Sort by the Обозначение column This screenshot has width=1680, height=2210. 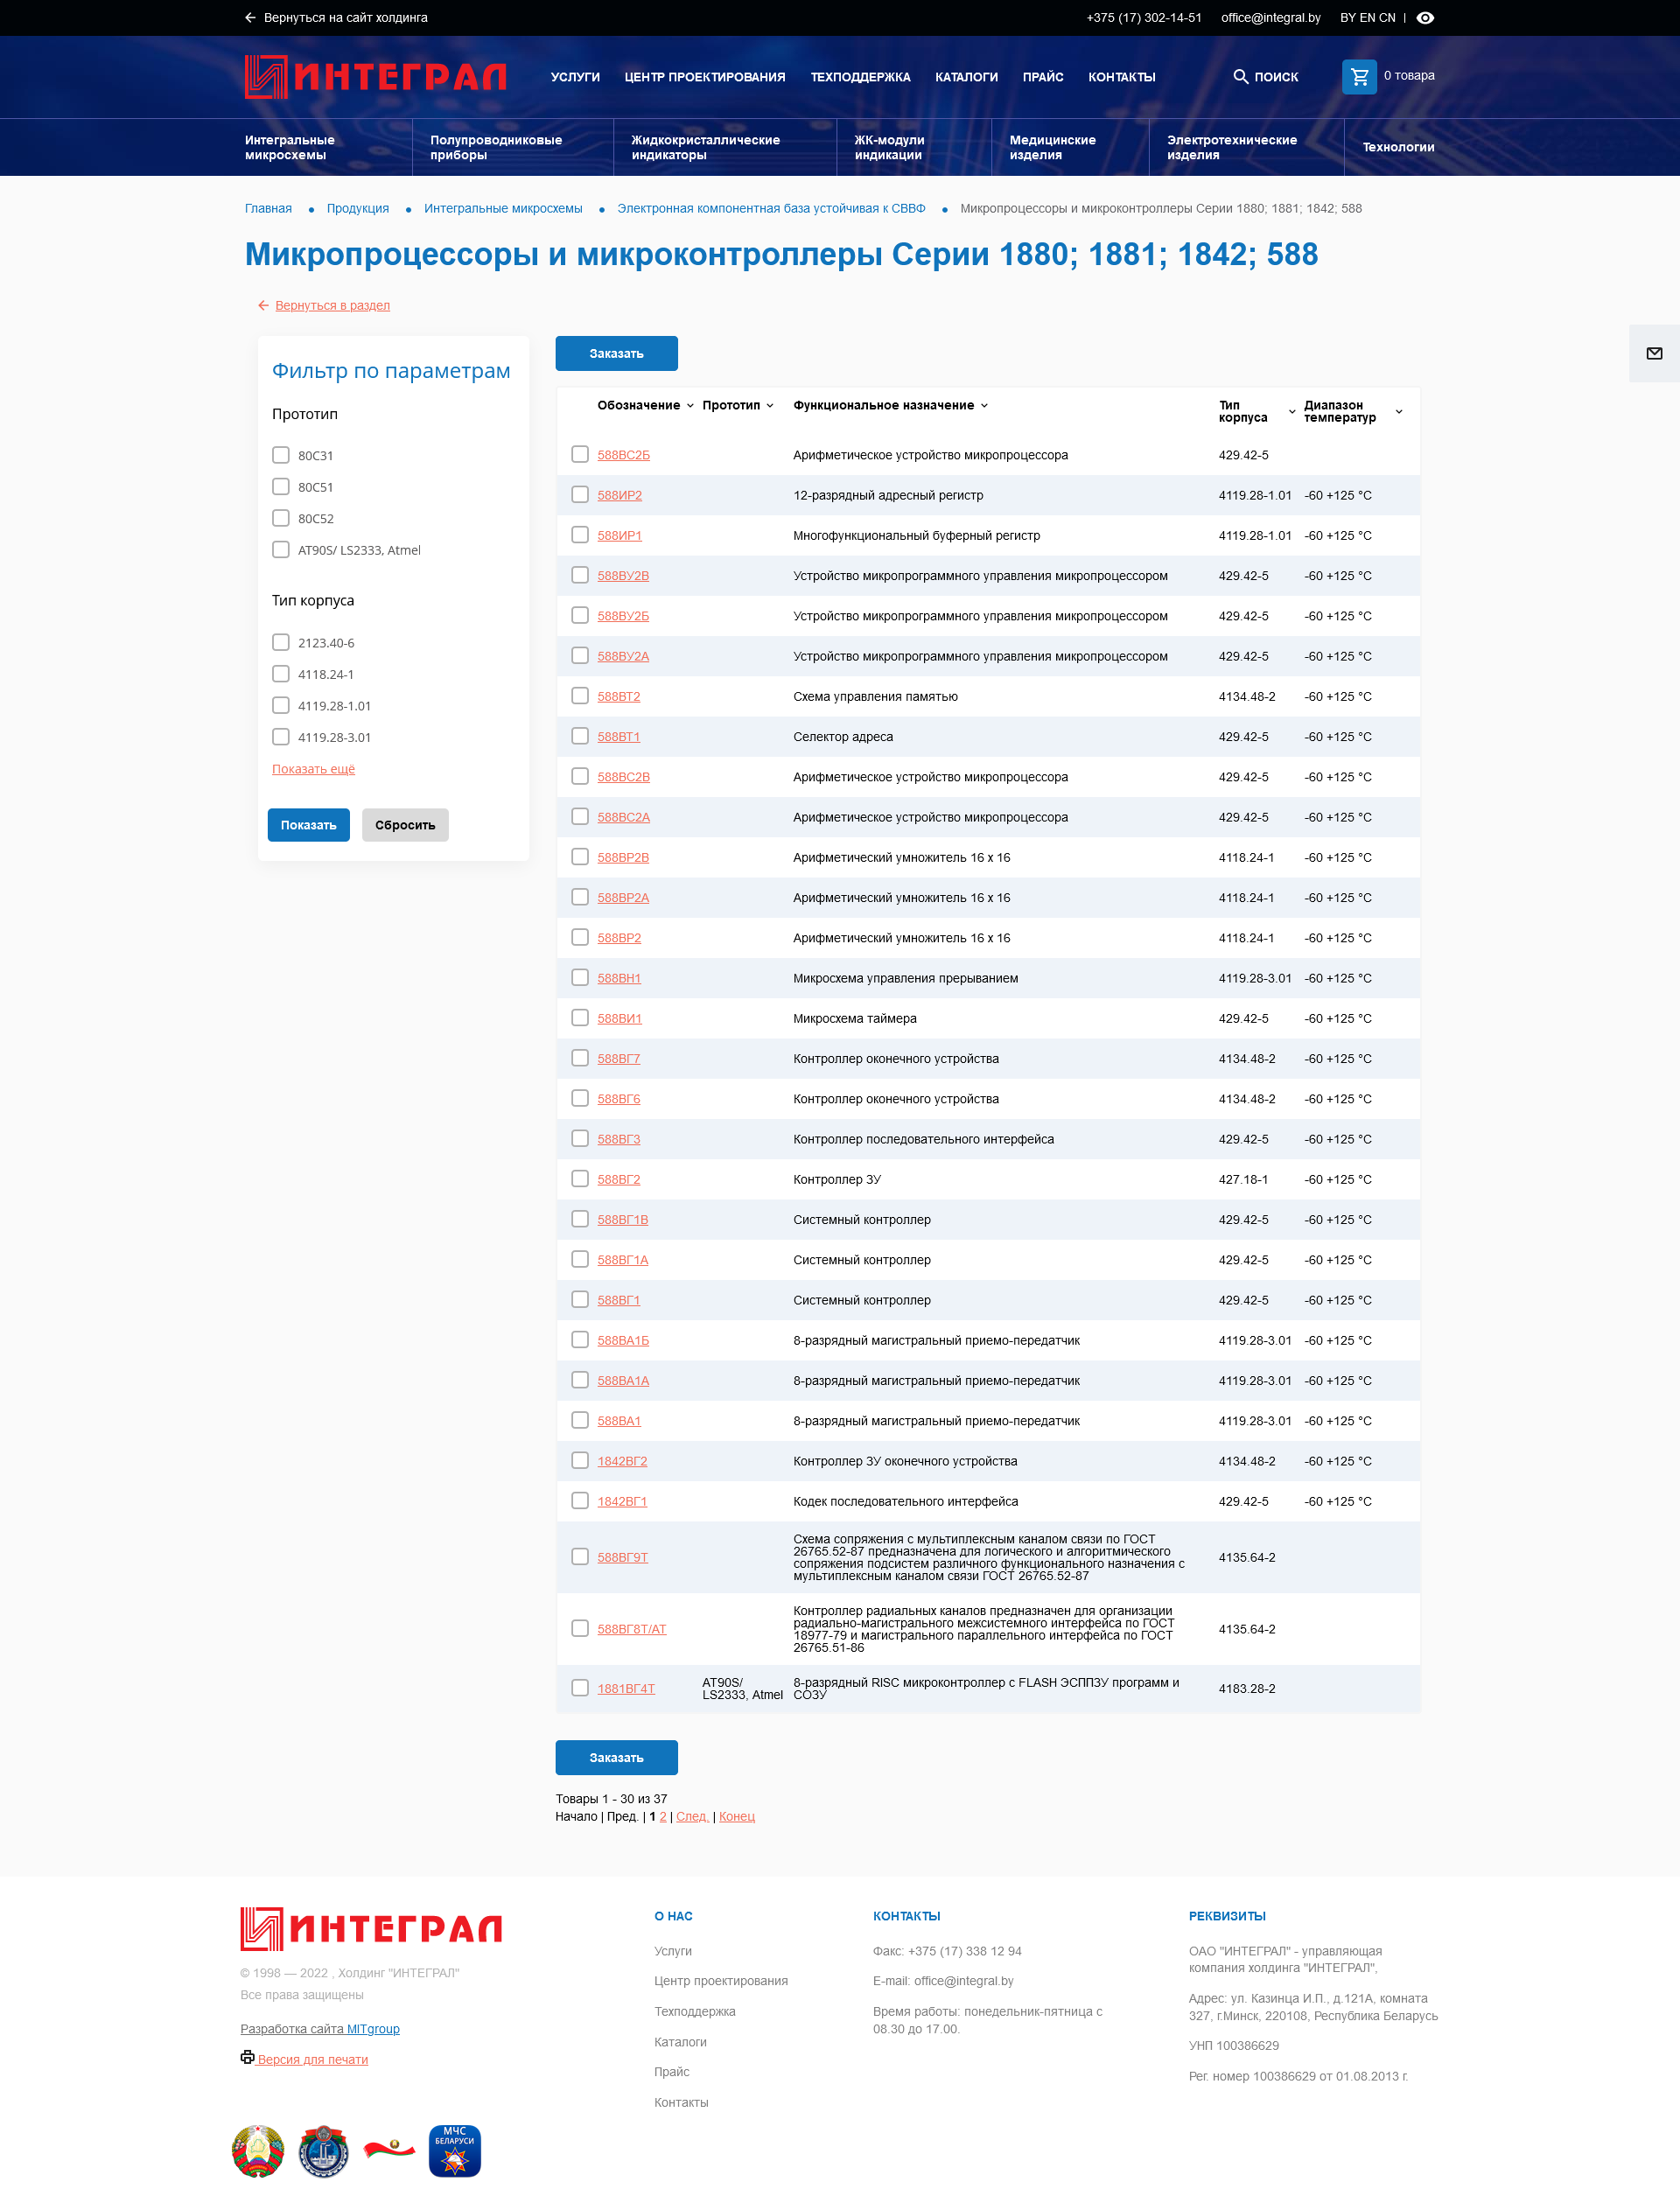coord(645,405)
